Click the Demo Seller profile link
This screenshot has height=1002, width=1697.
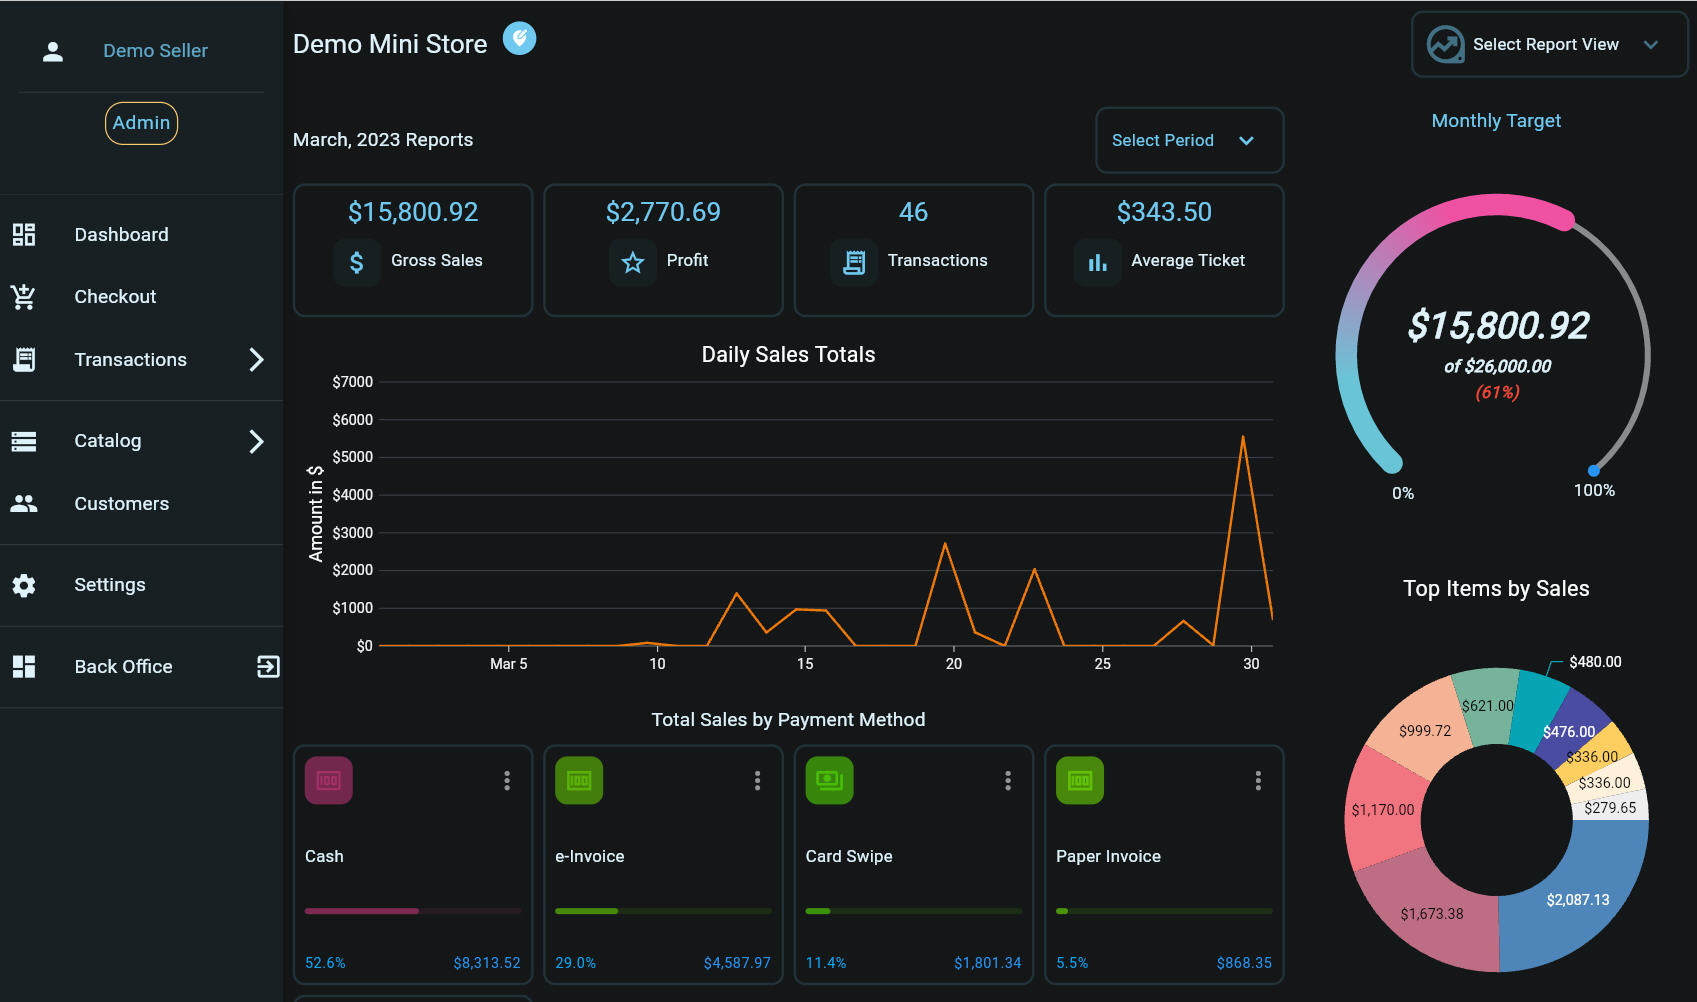click(x=155, y=51)
